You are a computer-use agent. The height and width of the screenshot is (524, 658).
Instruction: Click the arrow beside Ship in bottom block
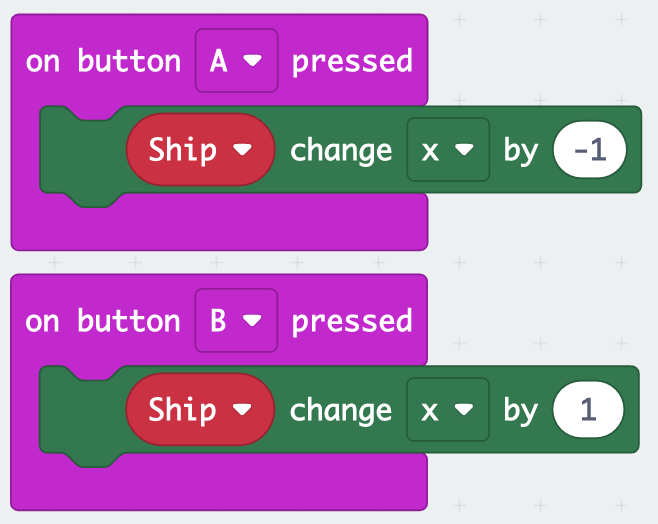pyautogui.click(x=242, y=410)
